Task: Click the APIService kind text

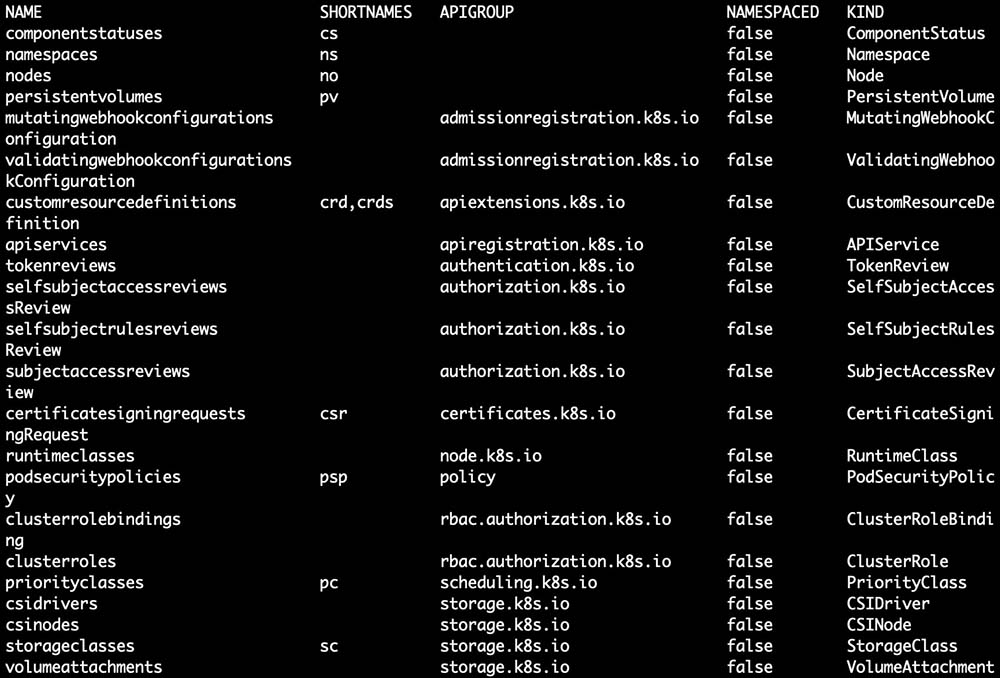Action: (x=893, y=244)
